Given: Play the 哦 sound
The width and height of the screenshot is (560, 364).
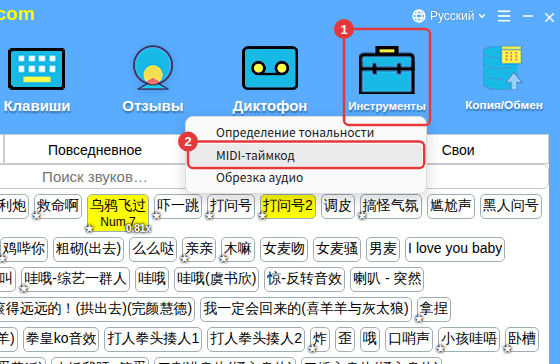Looking at the screenshot, I should 370,339.
